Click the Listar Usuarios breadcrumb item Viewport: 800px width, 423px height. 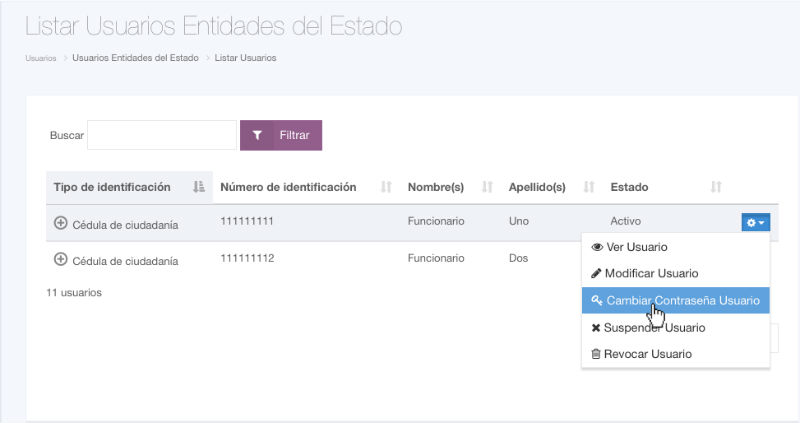pyautogui.click(x=245, y=58)
